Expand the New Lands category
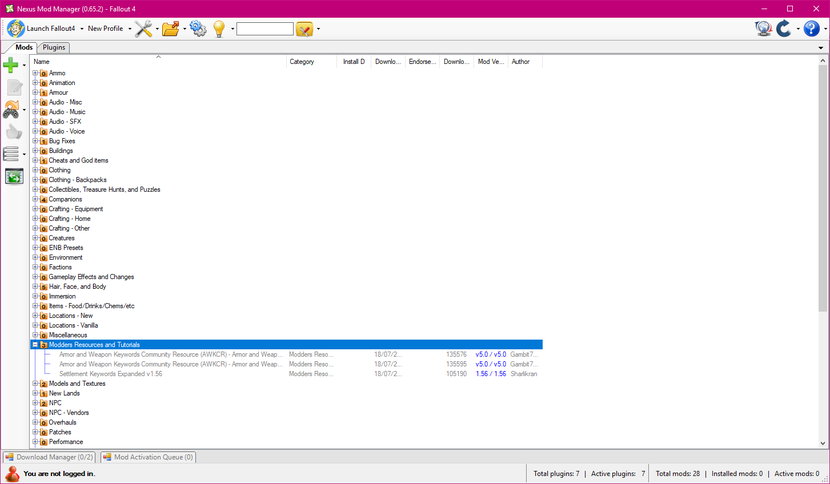 click(35, 393)
